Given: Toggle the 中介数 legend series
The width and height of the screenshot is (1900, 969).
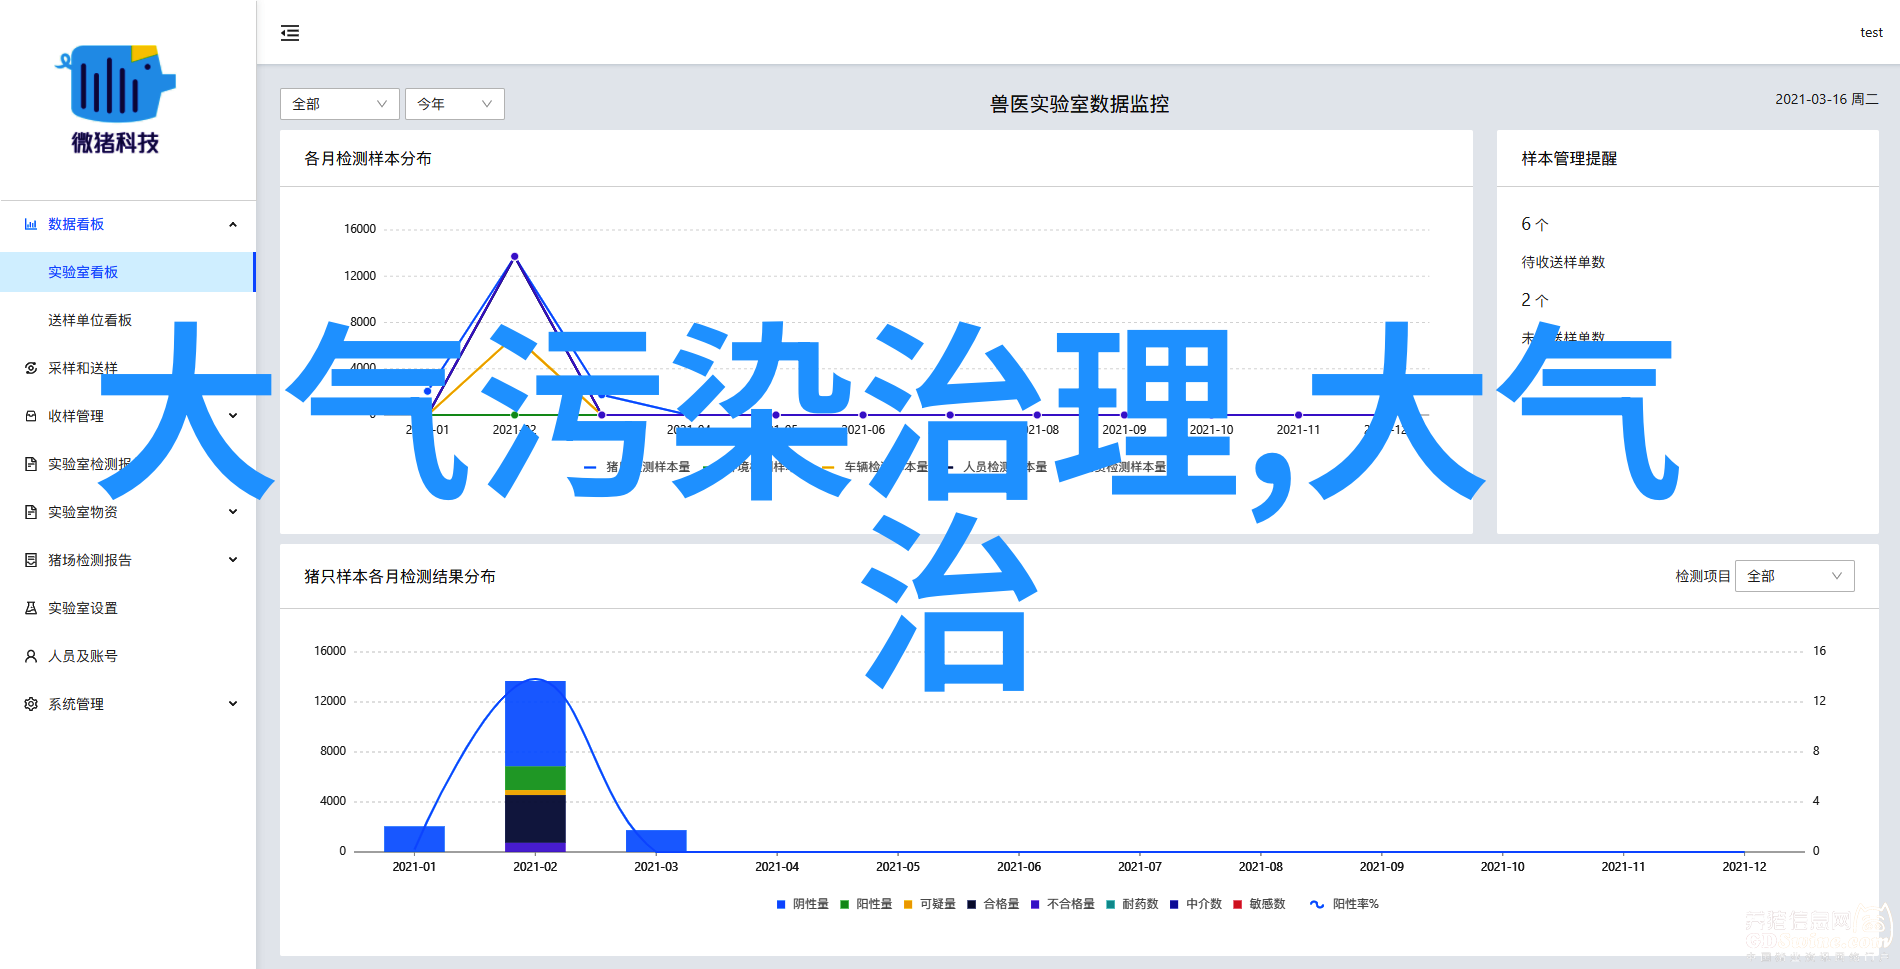Looking at the screenshot, I should tap(1196, 904).
